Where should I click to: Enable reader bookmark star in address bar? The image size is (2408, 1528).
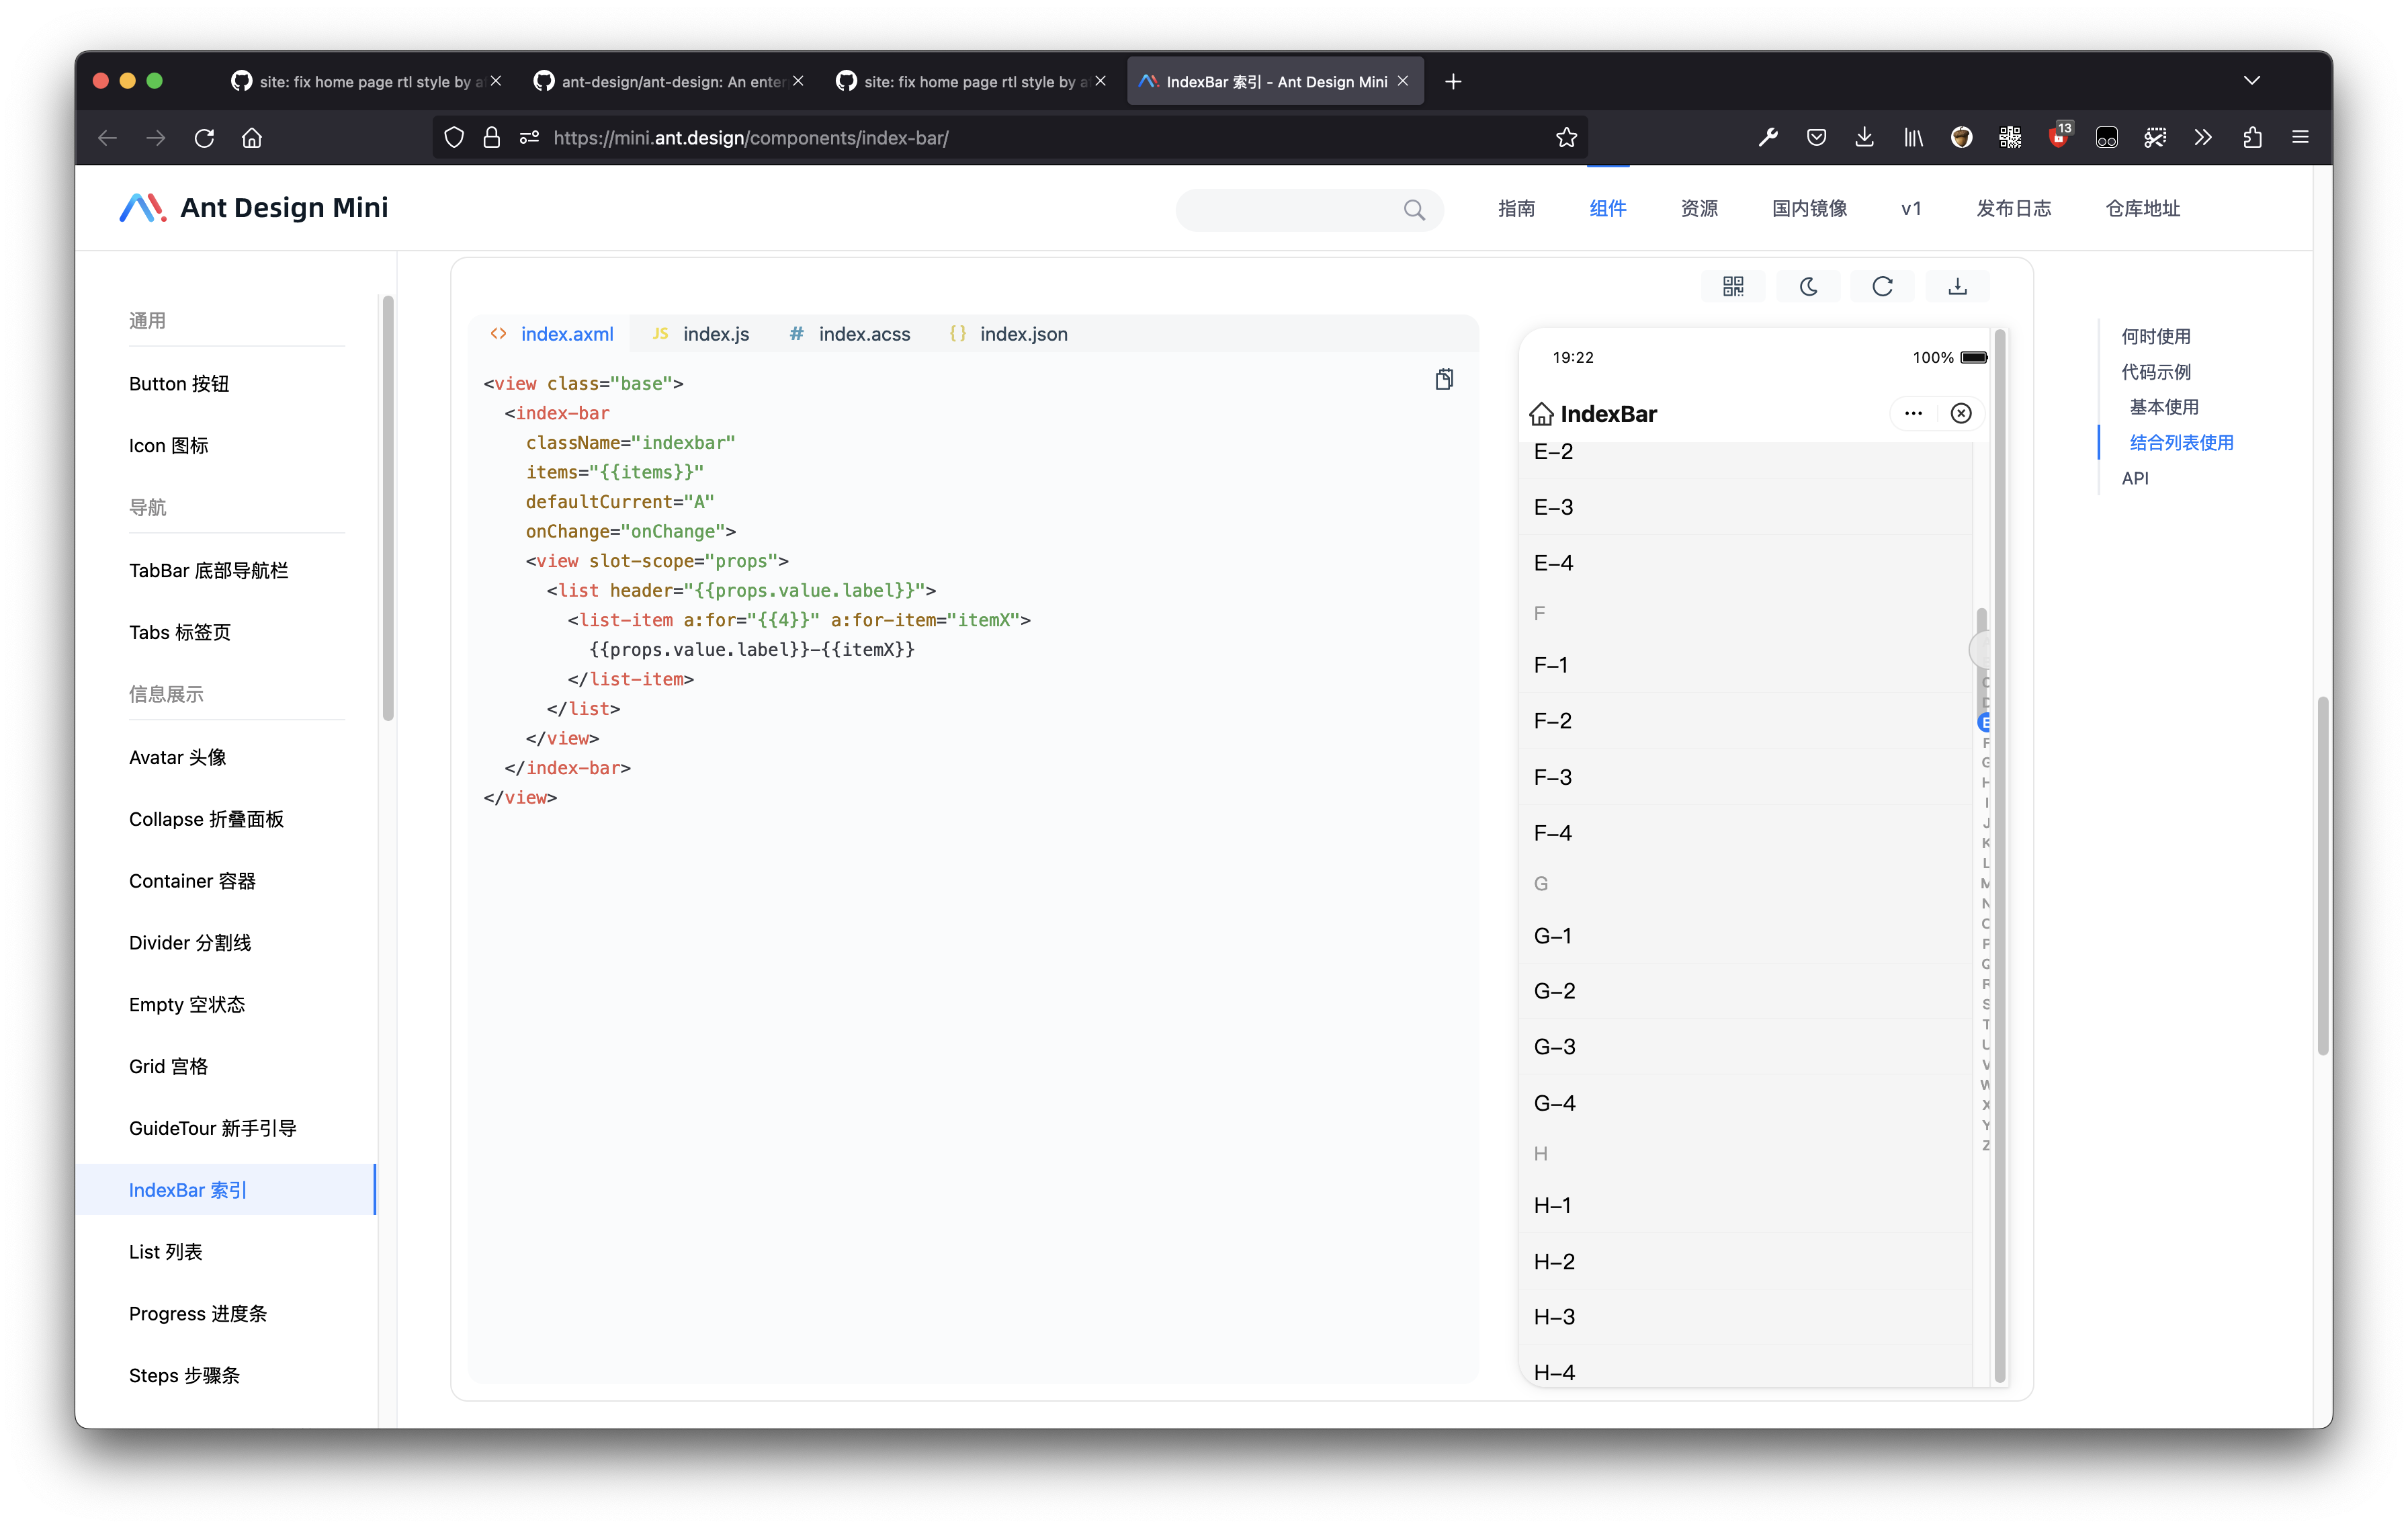1566,137
